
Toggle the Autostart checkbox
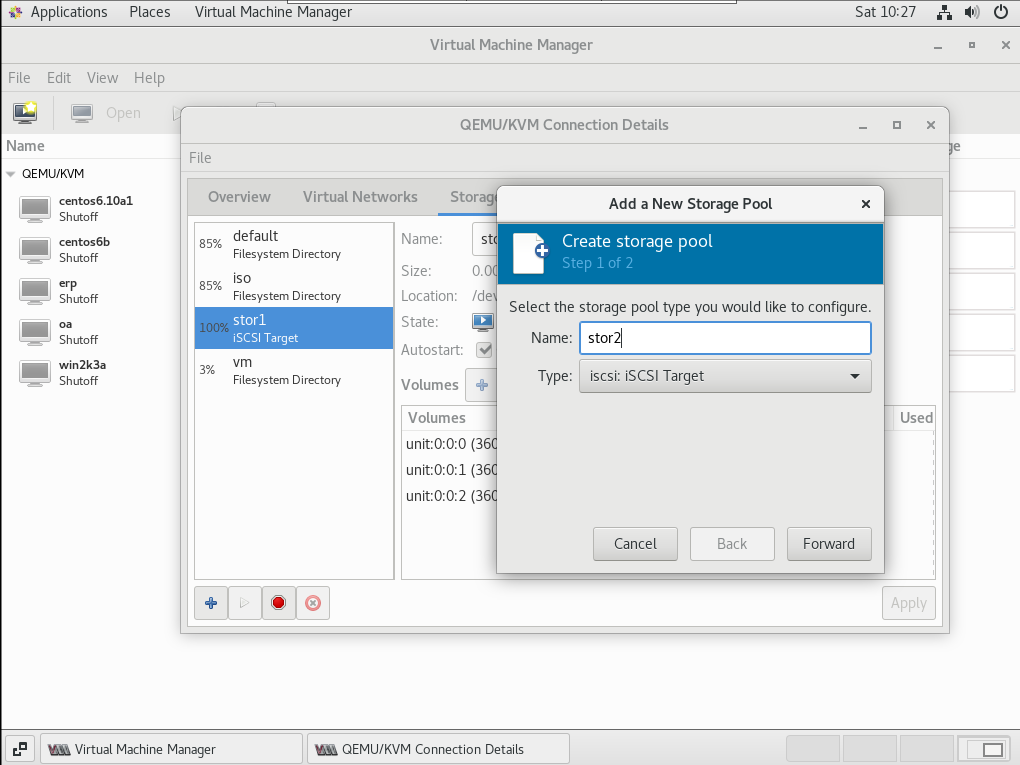484,350
